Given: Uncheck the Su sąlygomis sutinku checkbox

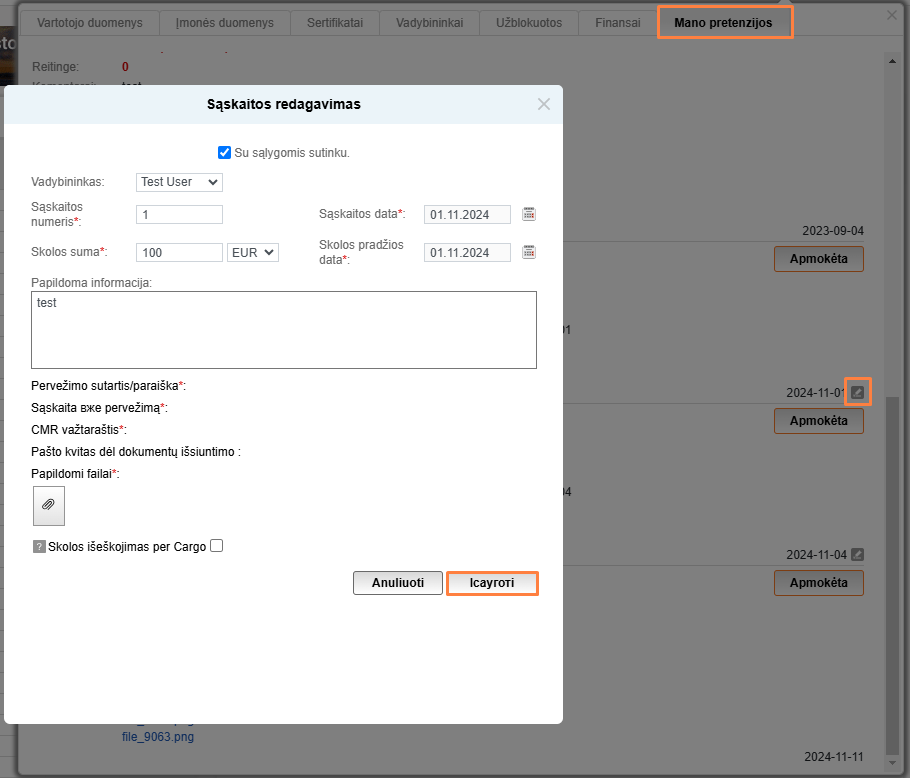Looking at the screenshot, I should tap(225, 153).
